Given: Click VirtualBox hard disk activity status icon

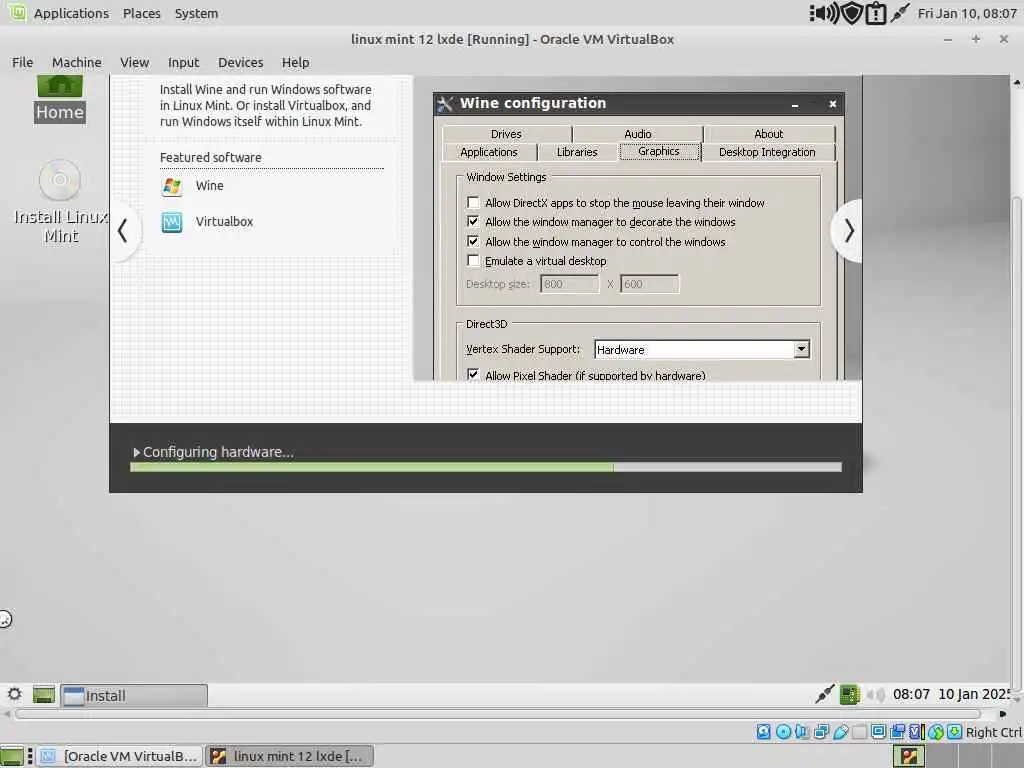Looking at the screenshot, I should tap(763, 731).
